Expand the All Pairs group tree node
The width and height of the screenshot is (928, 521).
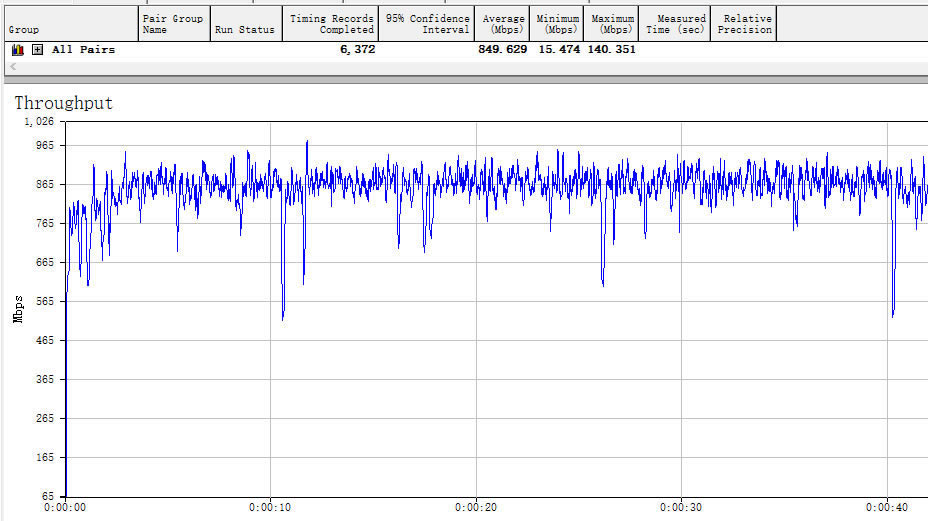pyautogui.click(x=37, y=50)
